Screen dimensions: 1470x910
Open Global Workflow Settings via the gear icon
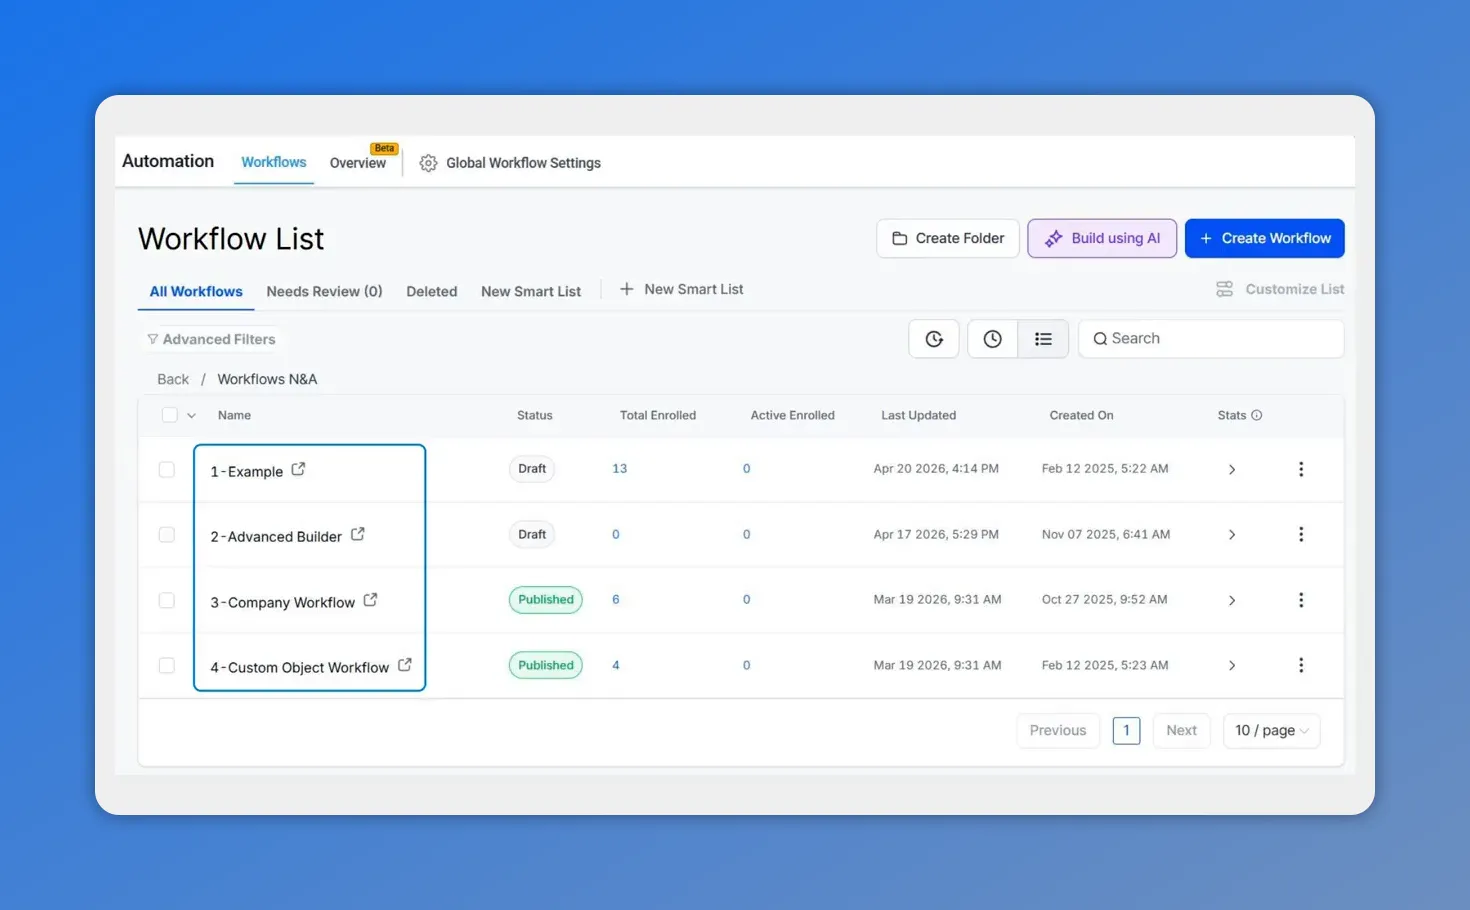pos(428,162)
